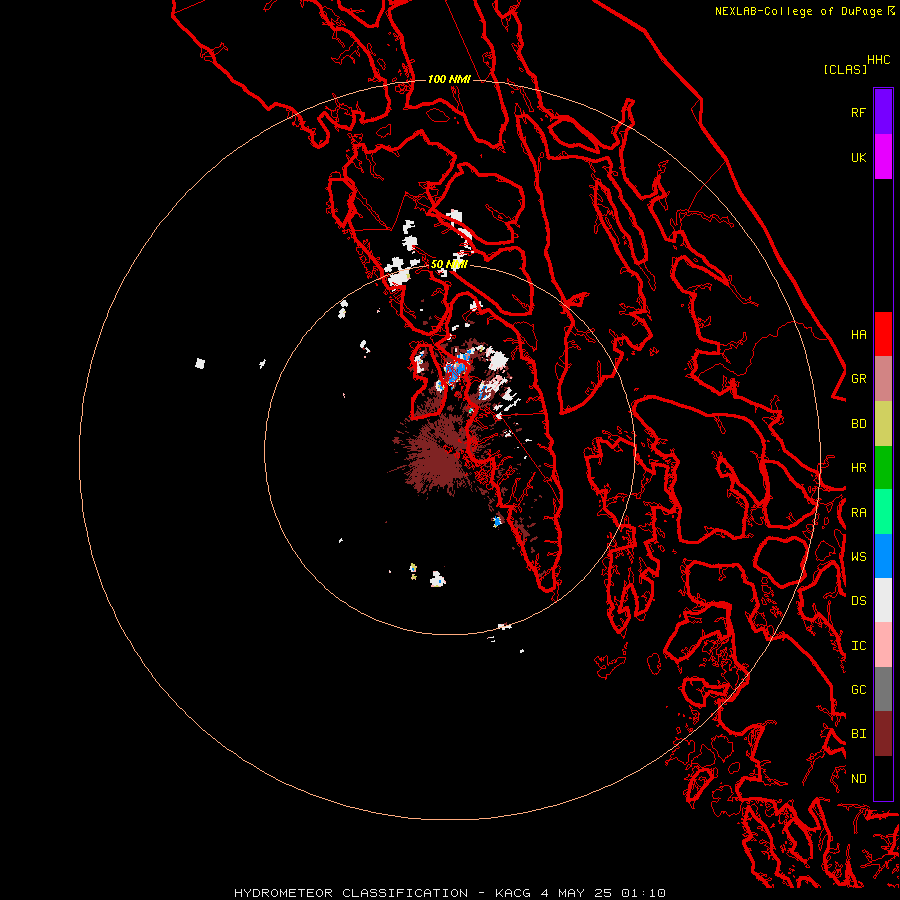Click the IC pink legend swatch
900x900 pixels.
[x=883, y=645]
